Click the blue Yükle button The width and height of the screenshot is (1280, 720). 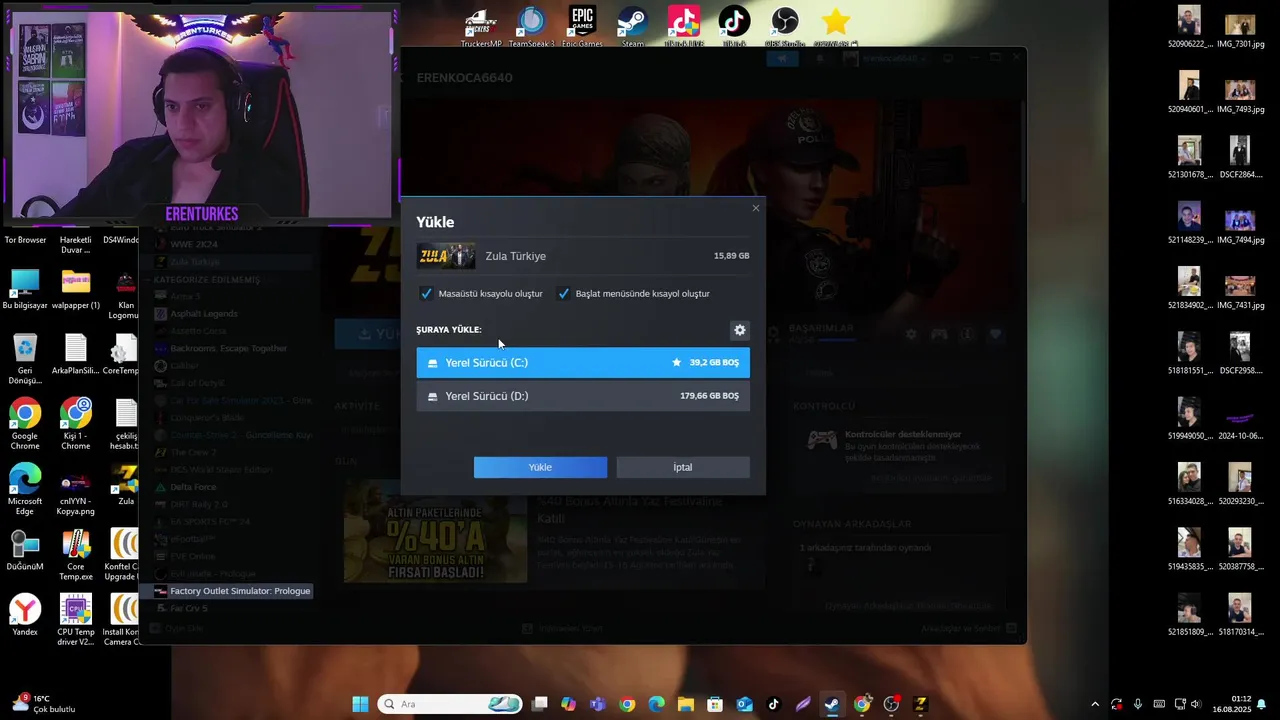point(540,467)
